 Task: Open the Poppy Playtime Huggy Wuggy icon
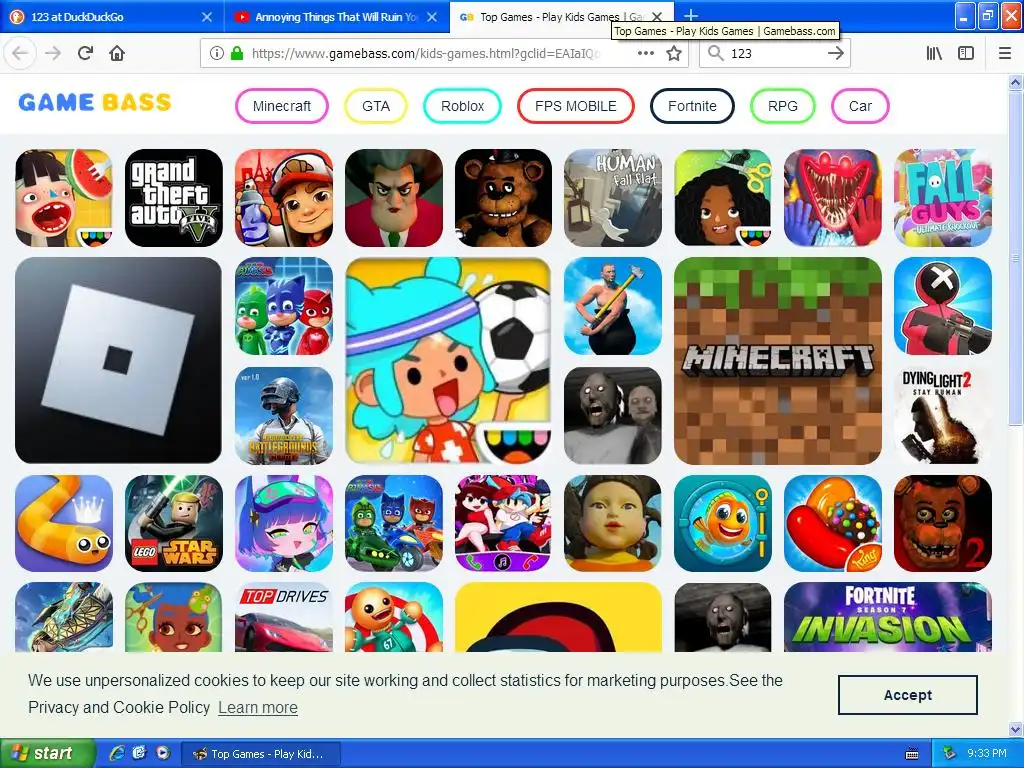pyautogui.click(x=833, y=198)
